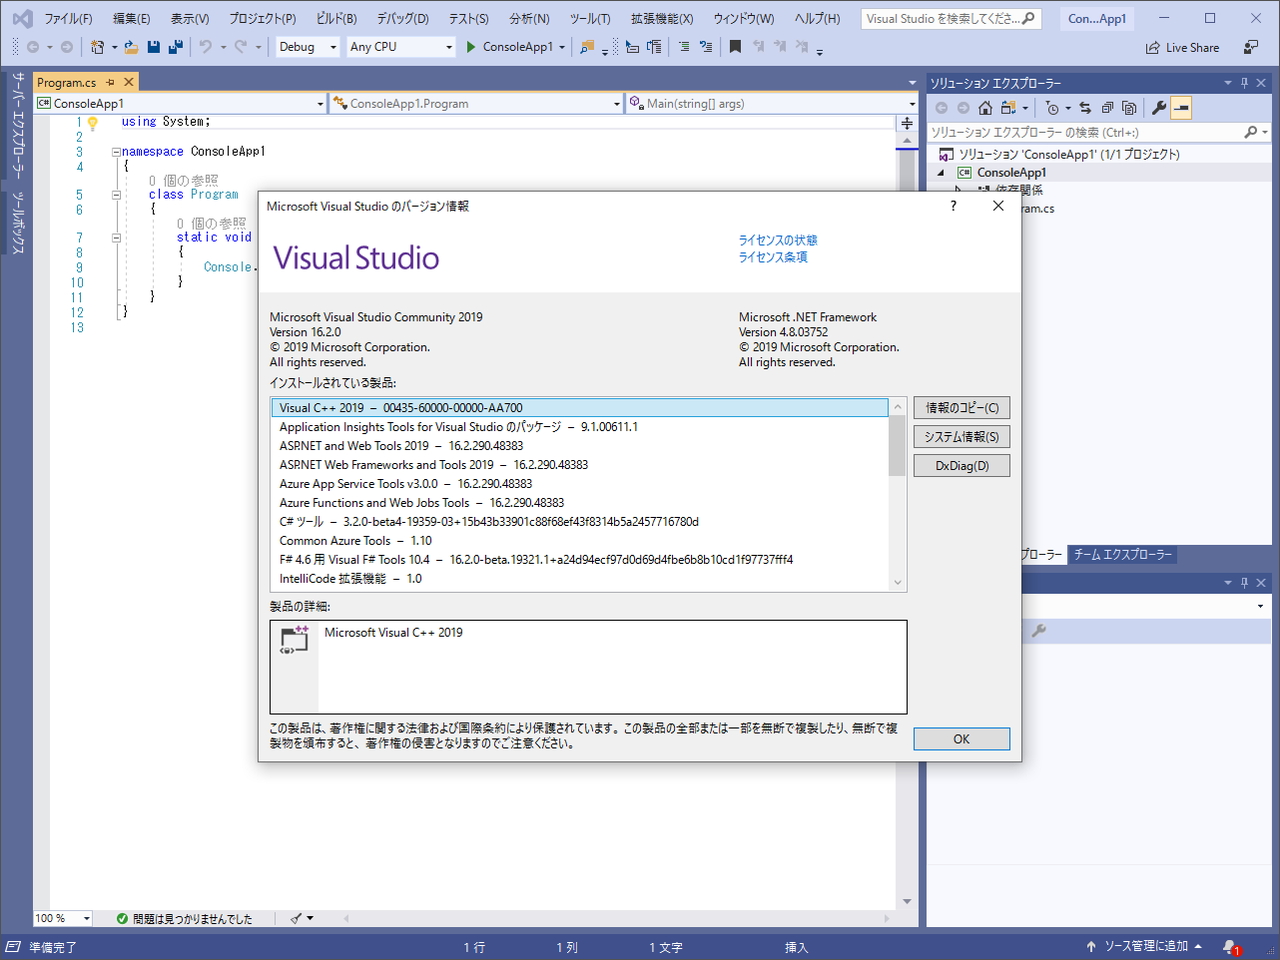1280x960 pixels.
Task: Open the license status link
Action: tap(778, 240)
